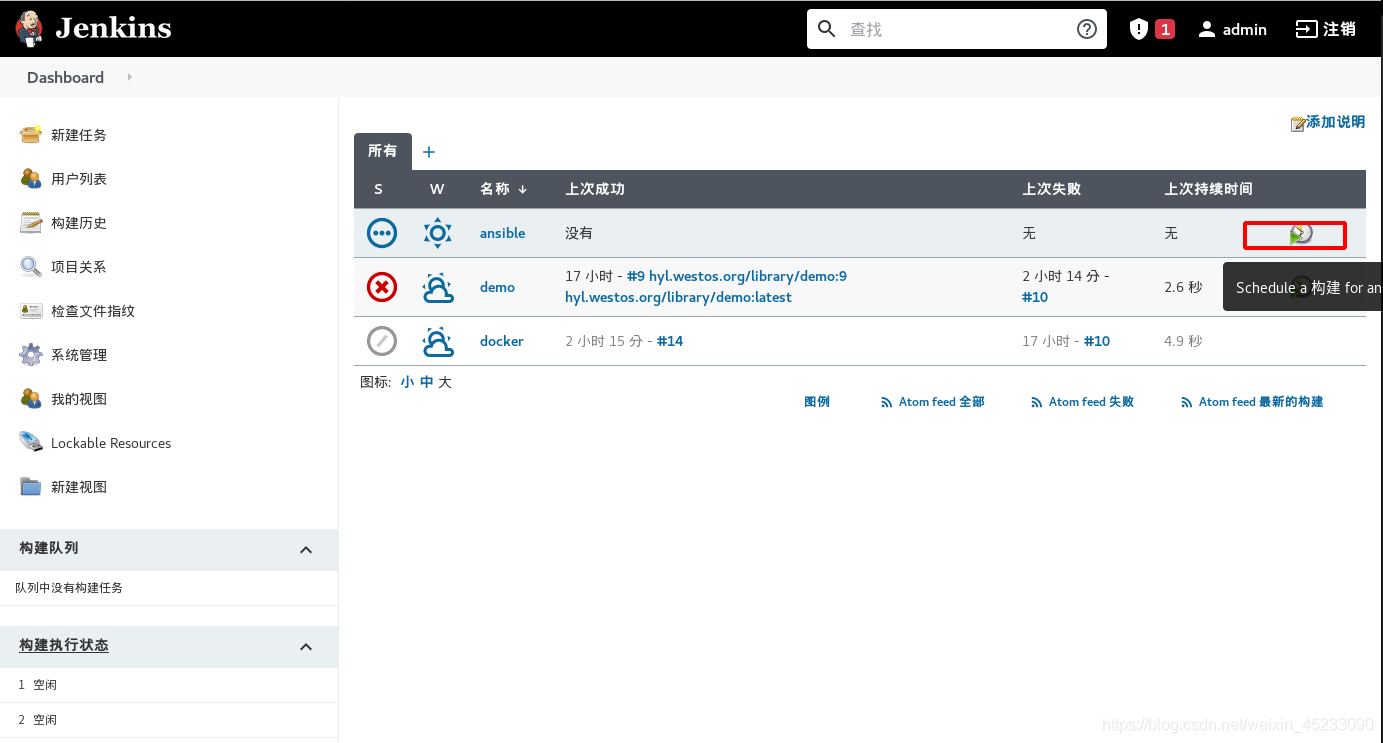The image size is (1383, 743).
Task: Click the Dashboard breadcrumb link
Action: (x=65, y=77)
